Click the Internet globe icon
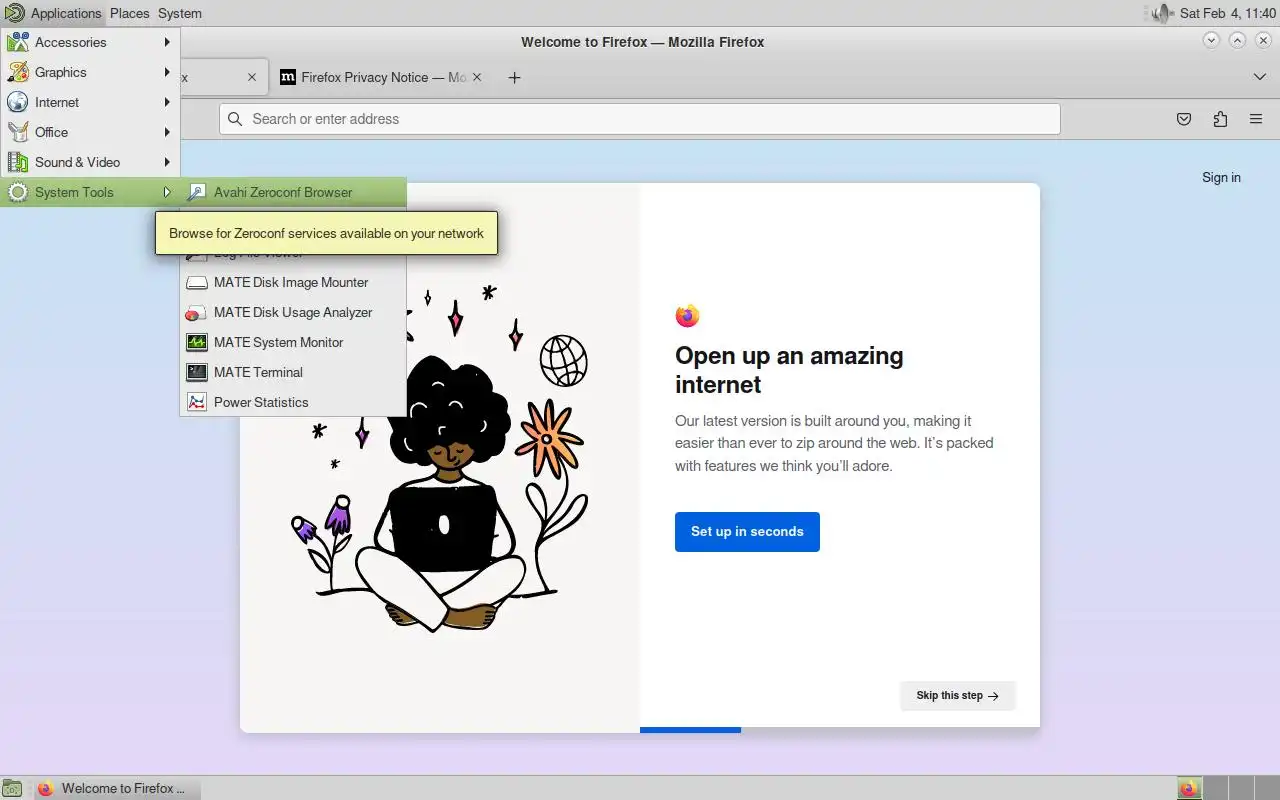Viewport: 1280px width, 800px height. coord(17,102)
